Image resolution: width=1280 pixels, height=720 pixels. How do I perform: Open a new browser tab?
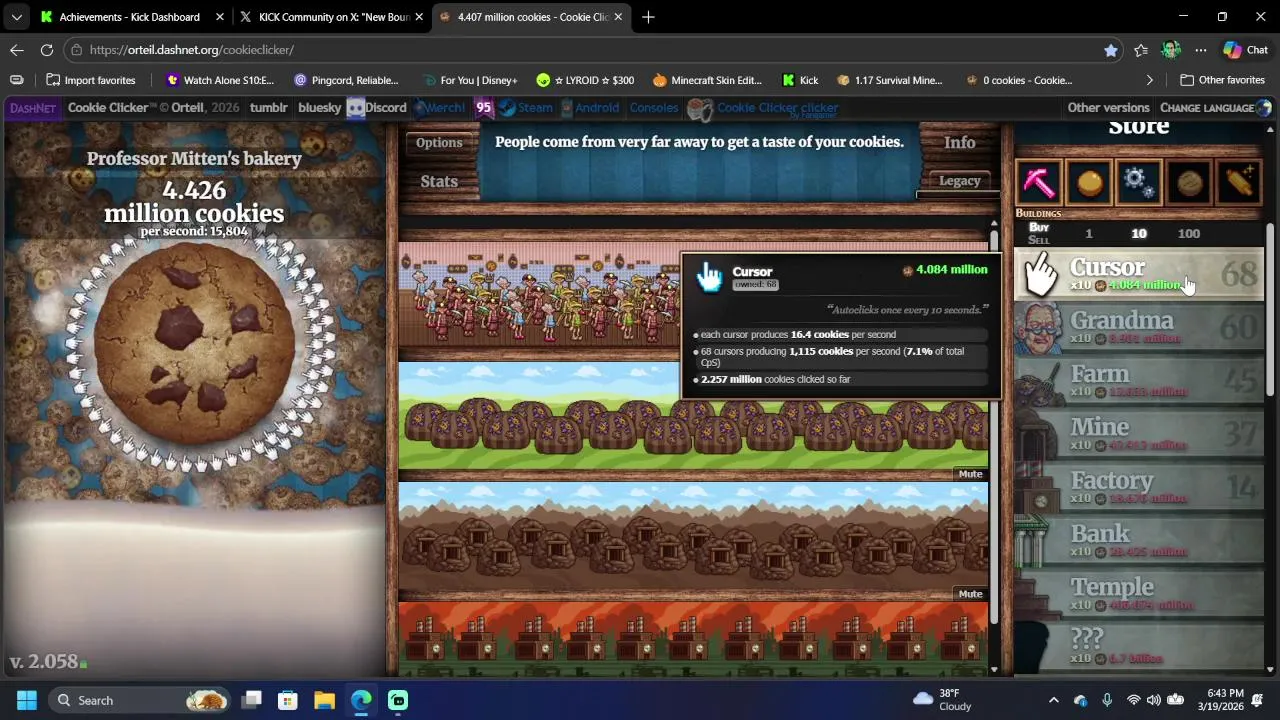[x=648, y=17]
